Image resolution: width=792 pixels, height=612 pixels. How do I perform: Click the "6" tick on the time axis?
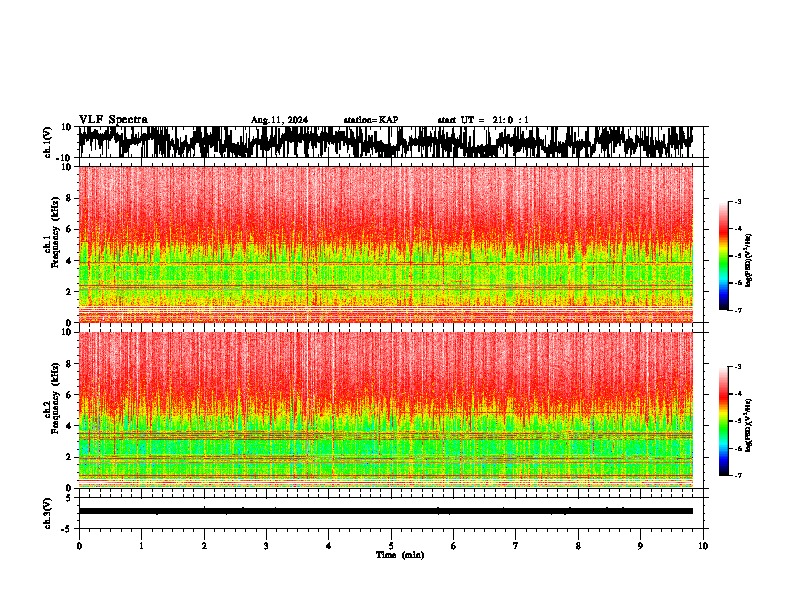coord(454,546)
